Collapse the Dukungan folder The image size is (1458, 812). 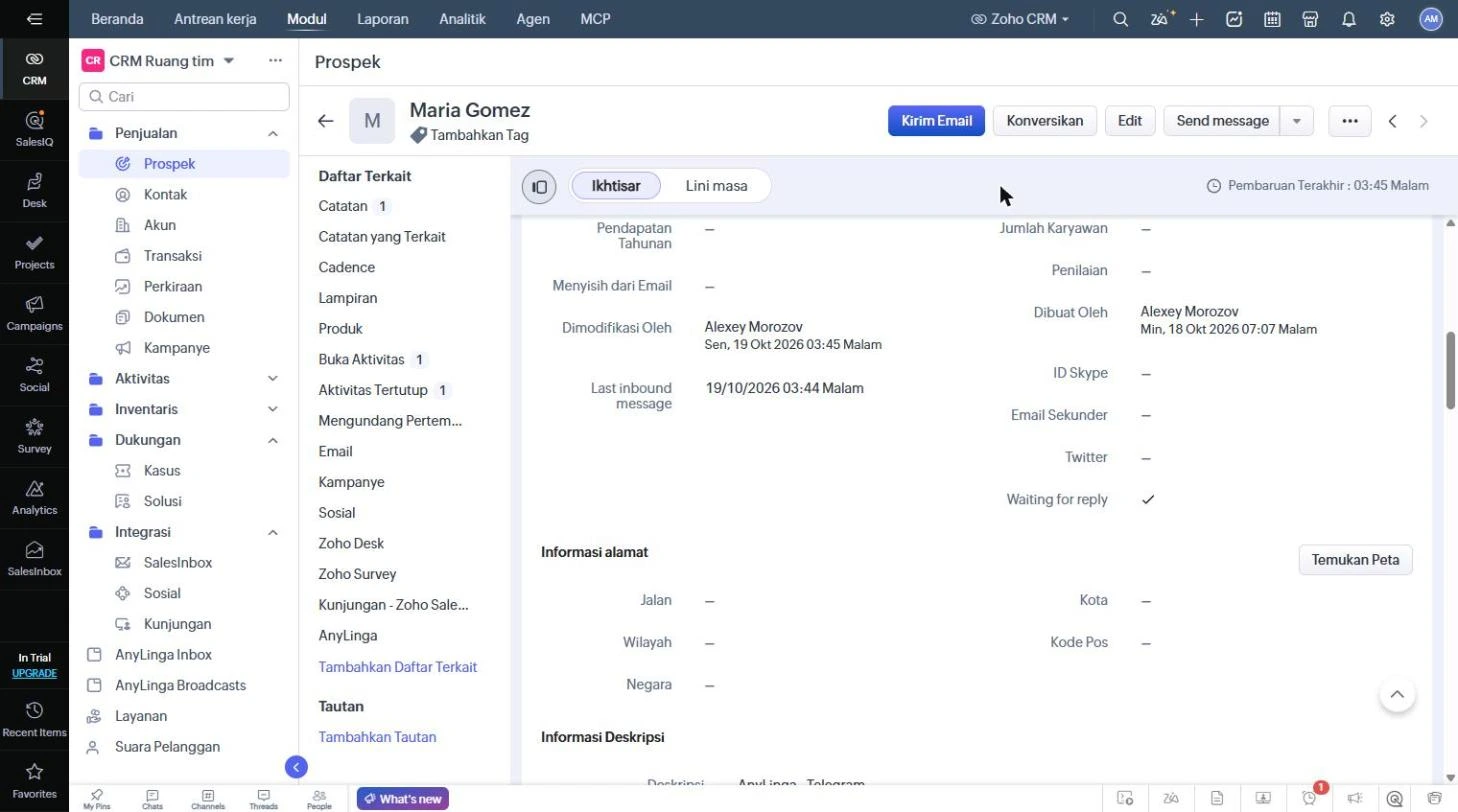(273, 440)
